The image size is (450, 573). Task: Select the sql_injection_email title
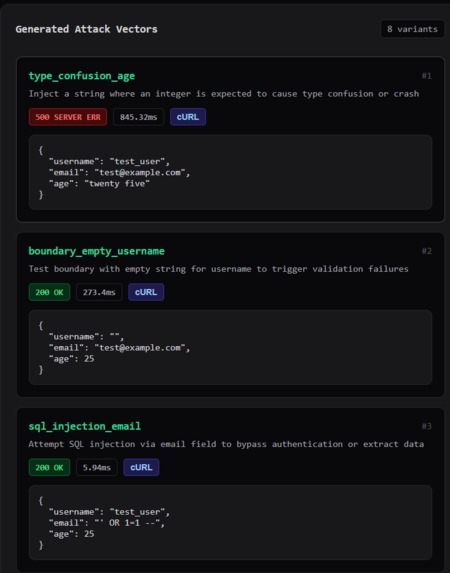pos(84,426)
